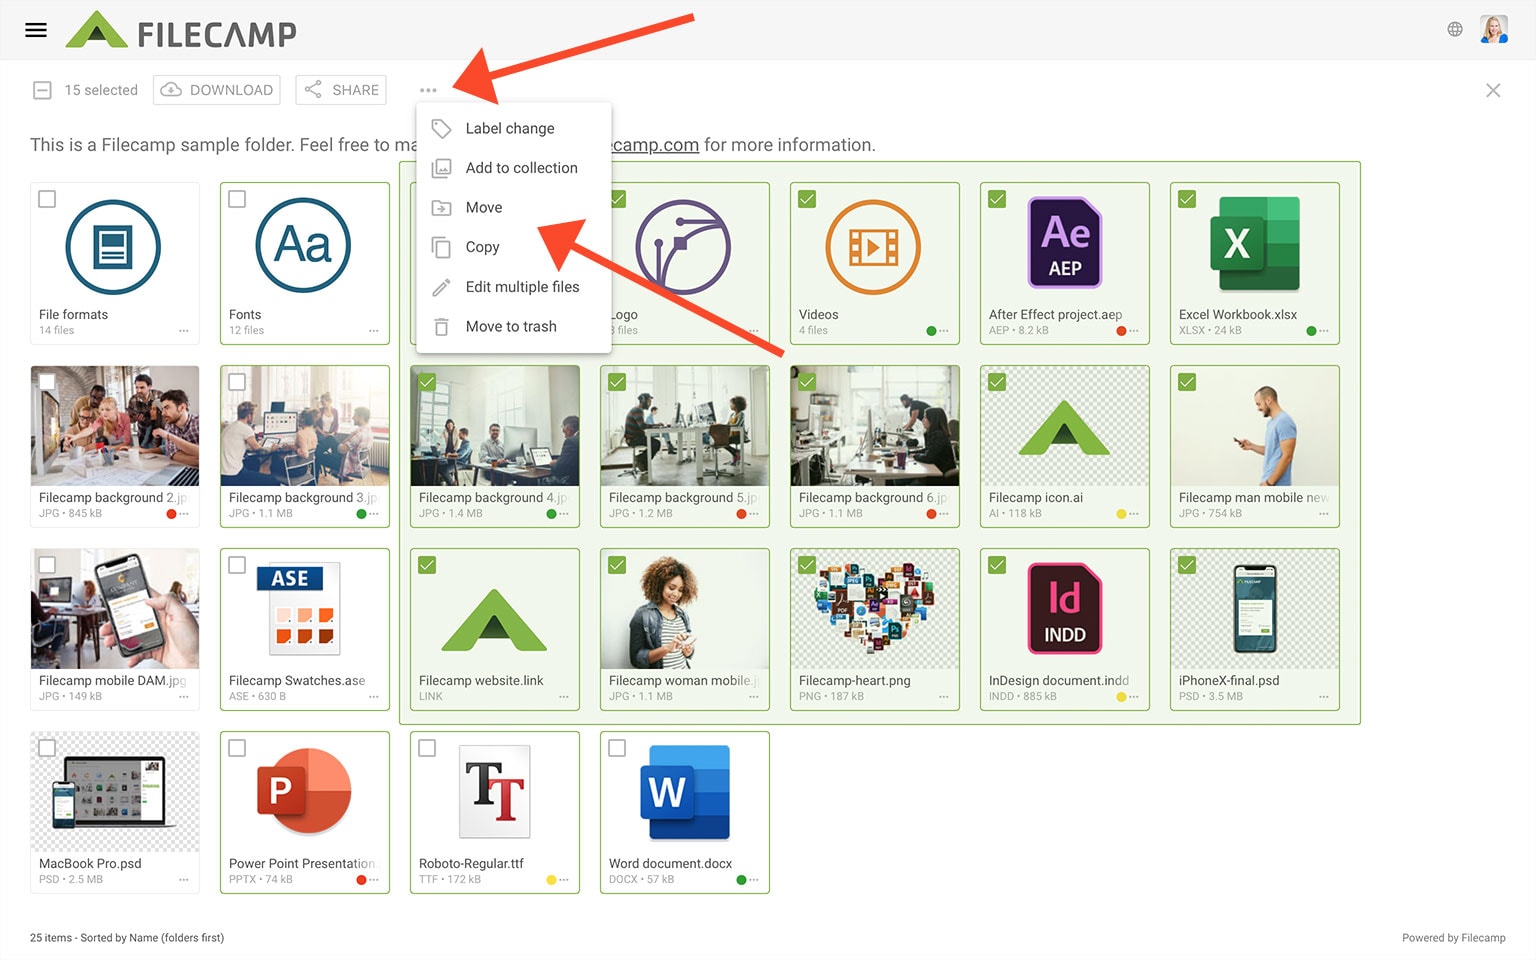Image resolution: width=1536 pixels, height=960 pixels.
Task: Open the File formats folder icon
Action: [x=113, y=247]
